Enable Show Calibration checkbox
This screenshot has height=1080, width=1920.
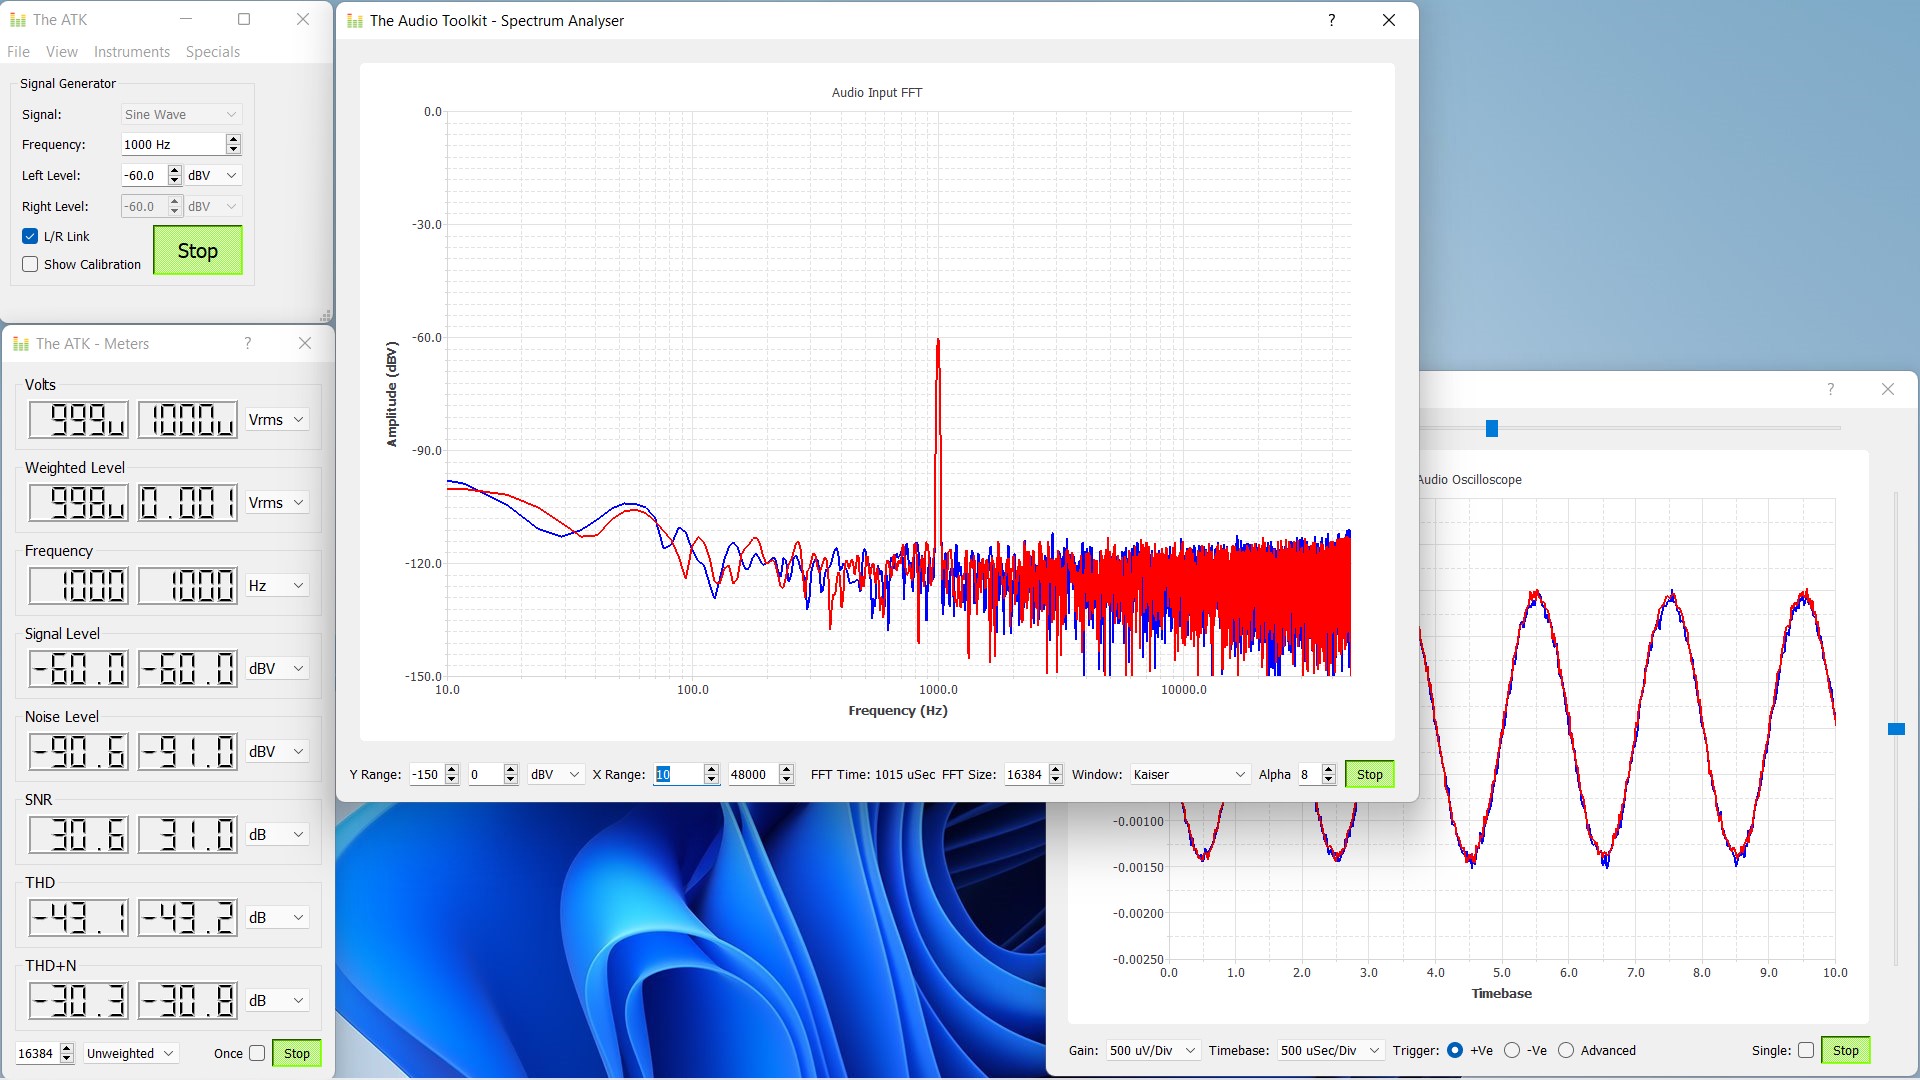[30, 264]
